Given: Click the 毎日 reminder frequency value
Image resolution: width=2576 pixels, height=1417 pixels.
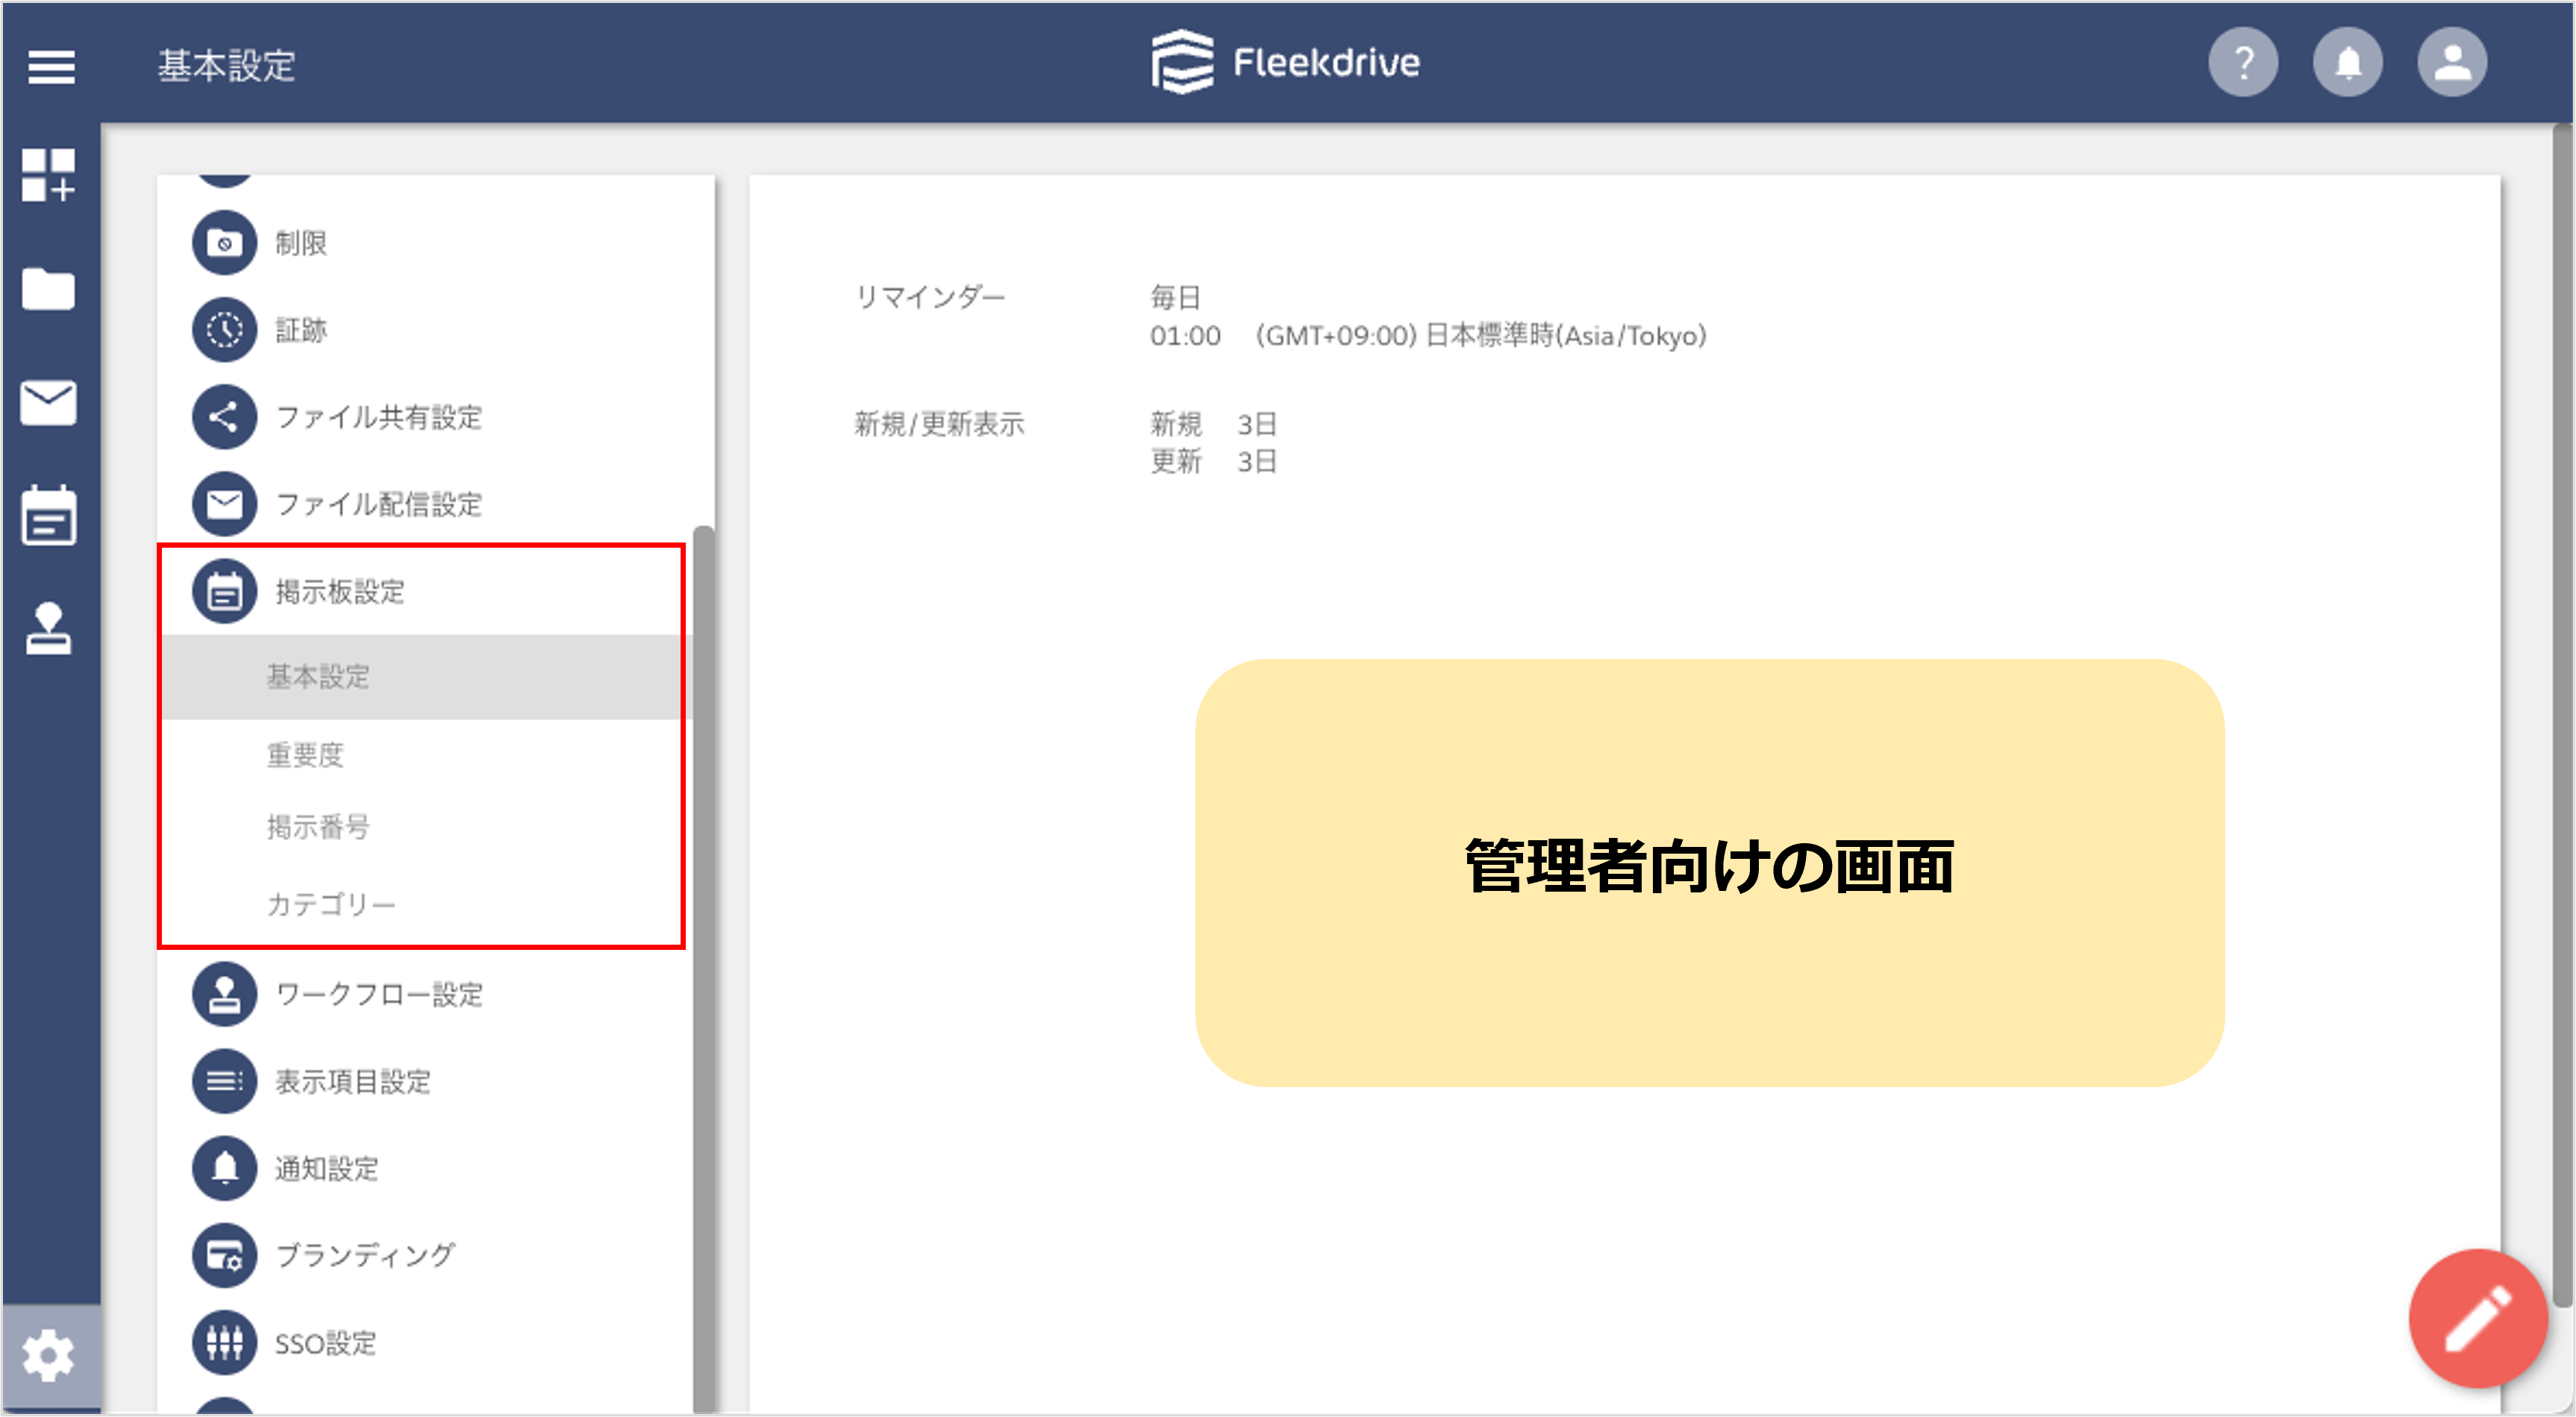Looking at the screenshot, I should tap(1175, 297).
